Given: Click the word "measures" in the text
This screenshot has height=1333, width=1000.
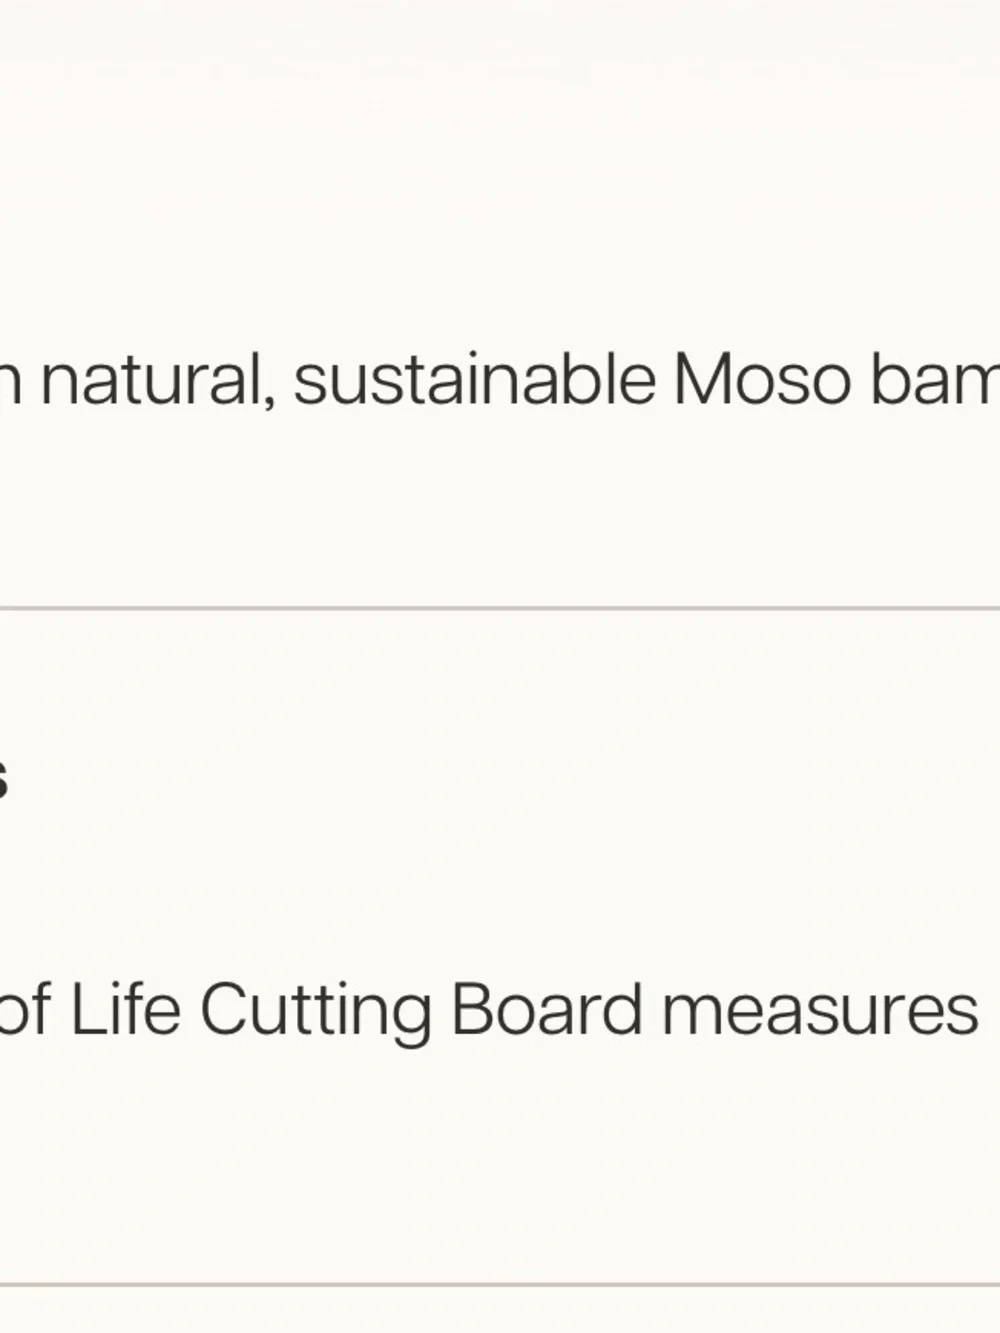Looking at the screenshot, I should 820,1010.
